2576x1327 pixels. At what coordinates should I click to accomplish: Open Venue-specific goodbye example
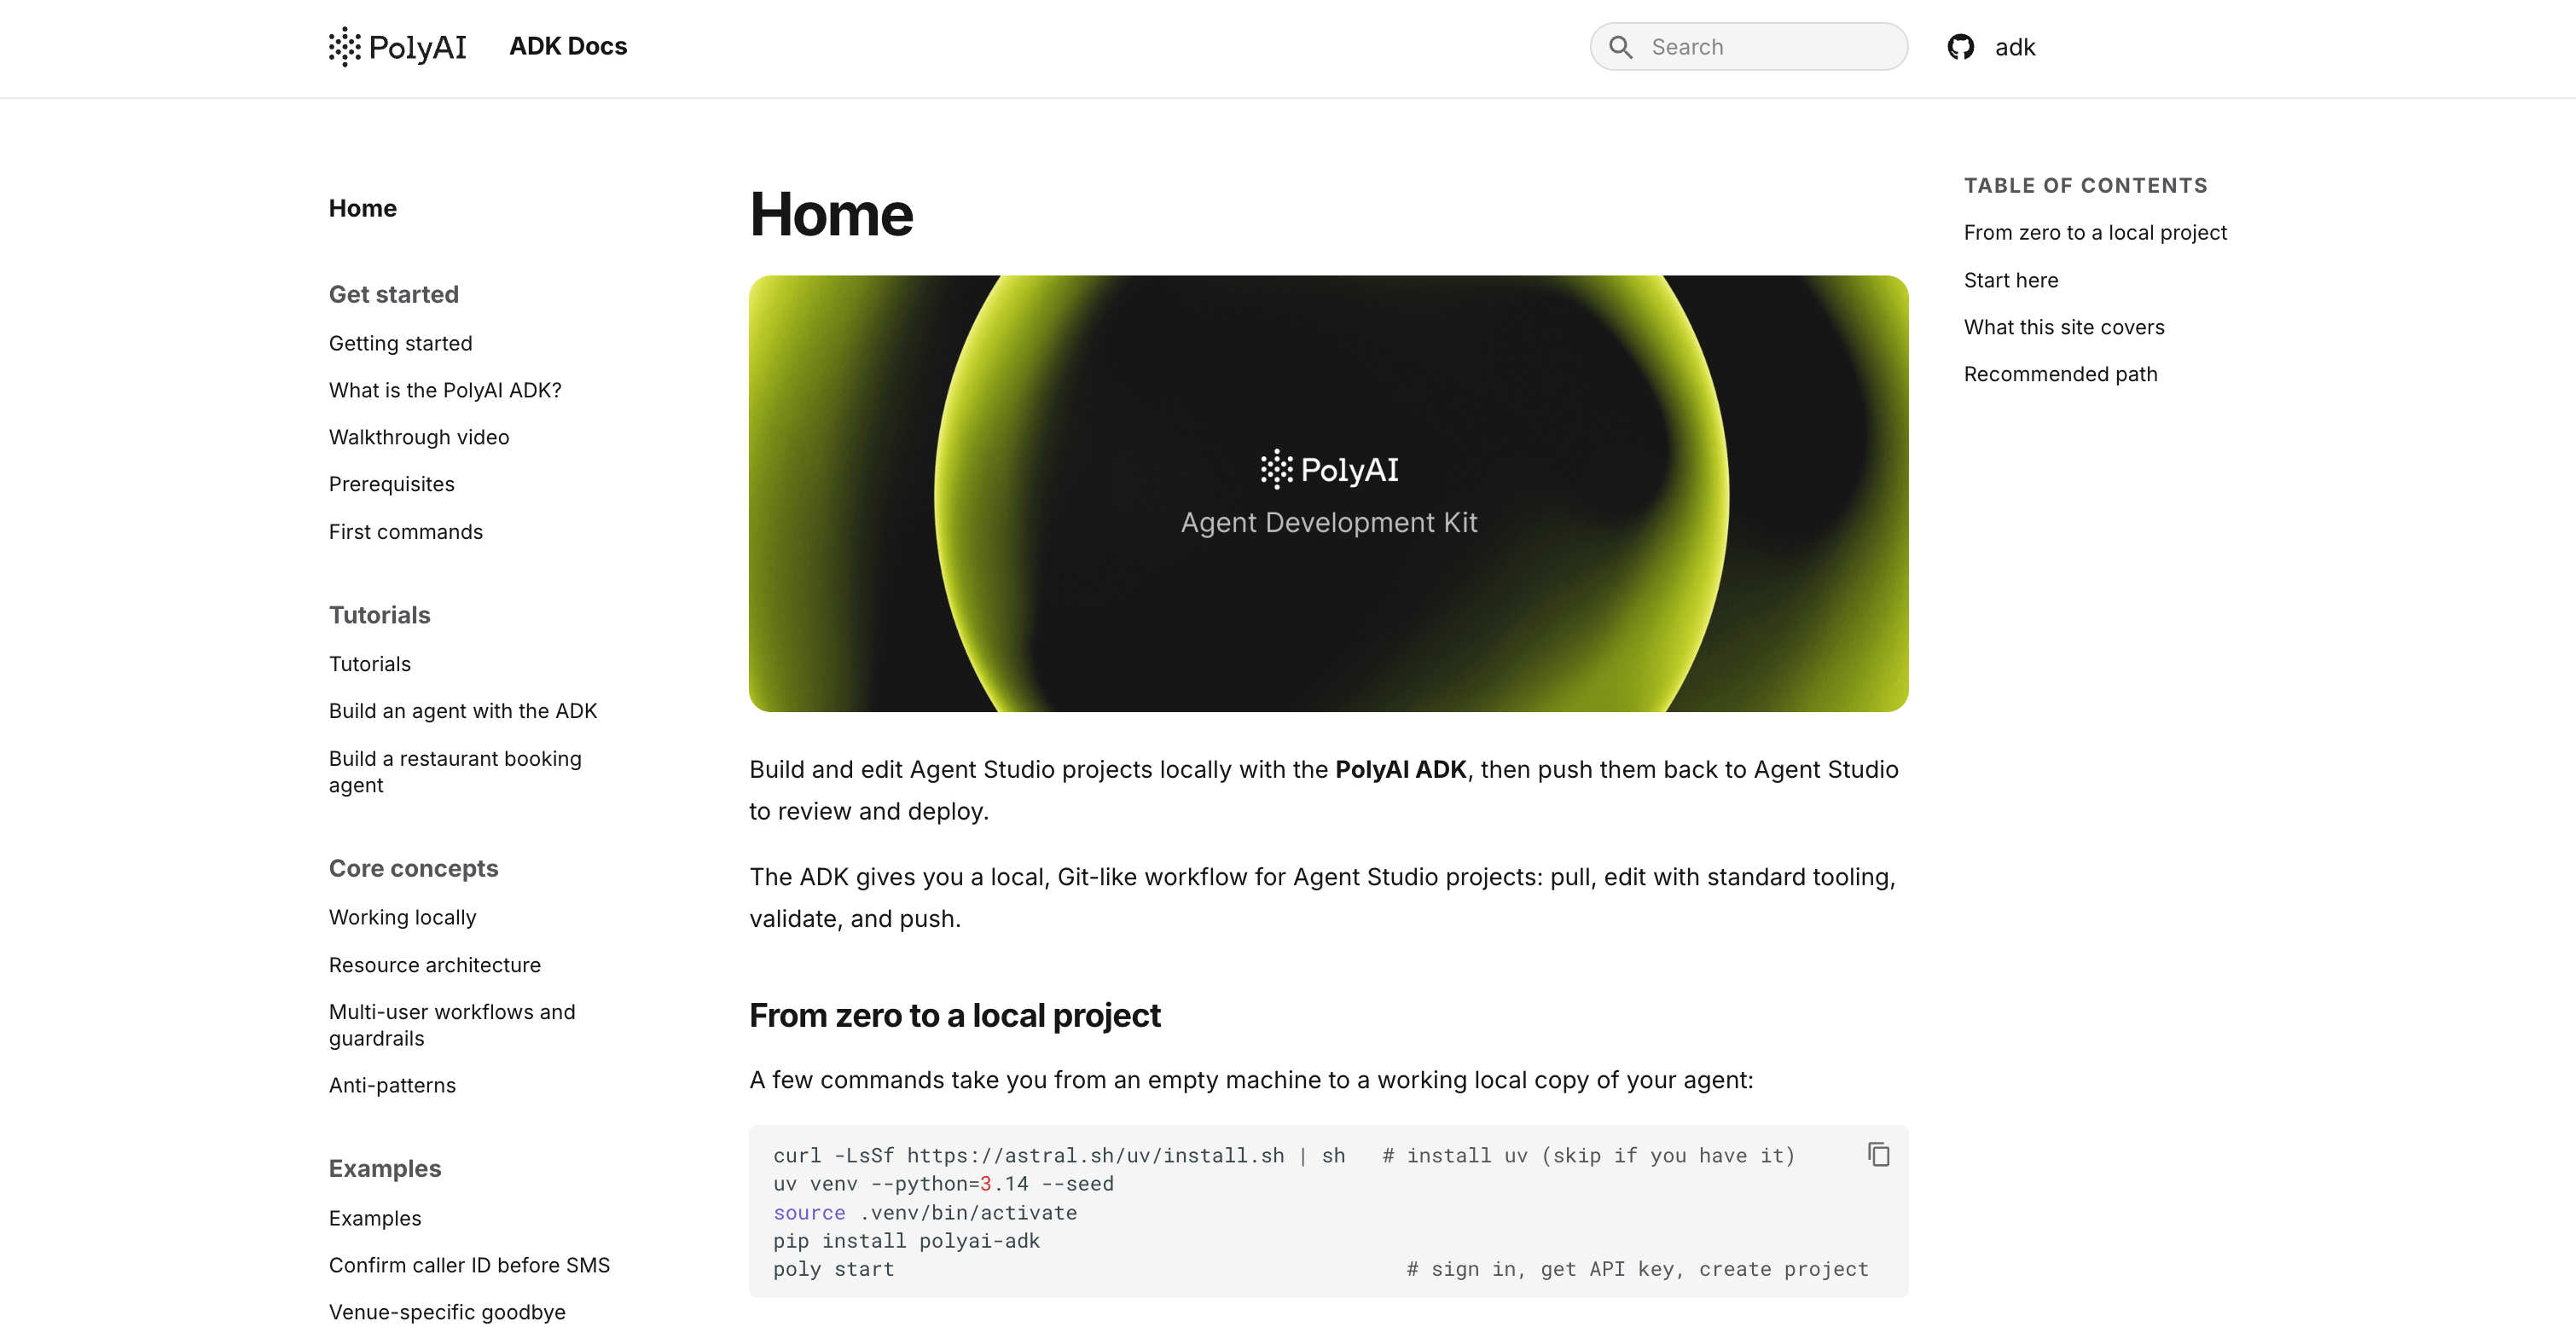click(447, 1312)
